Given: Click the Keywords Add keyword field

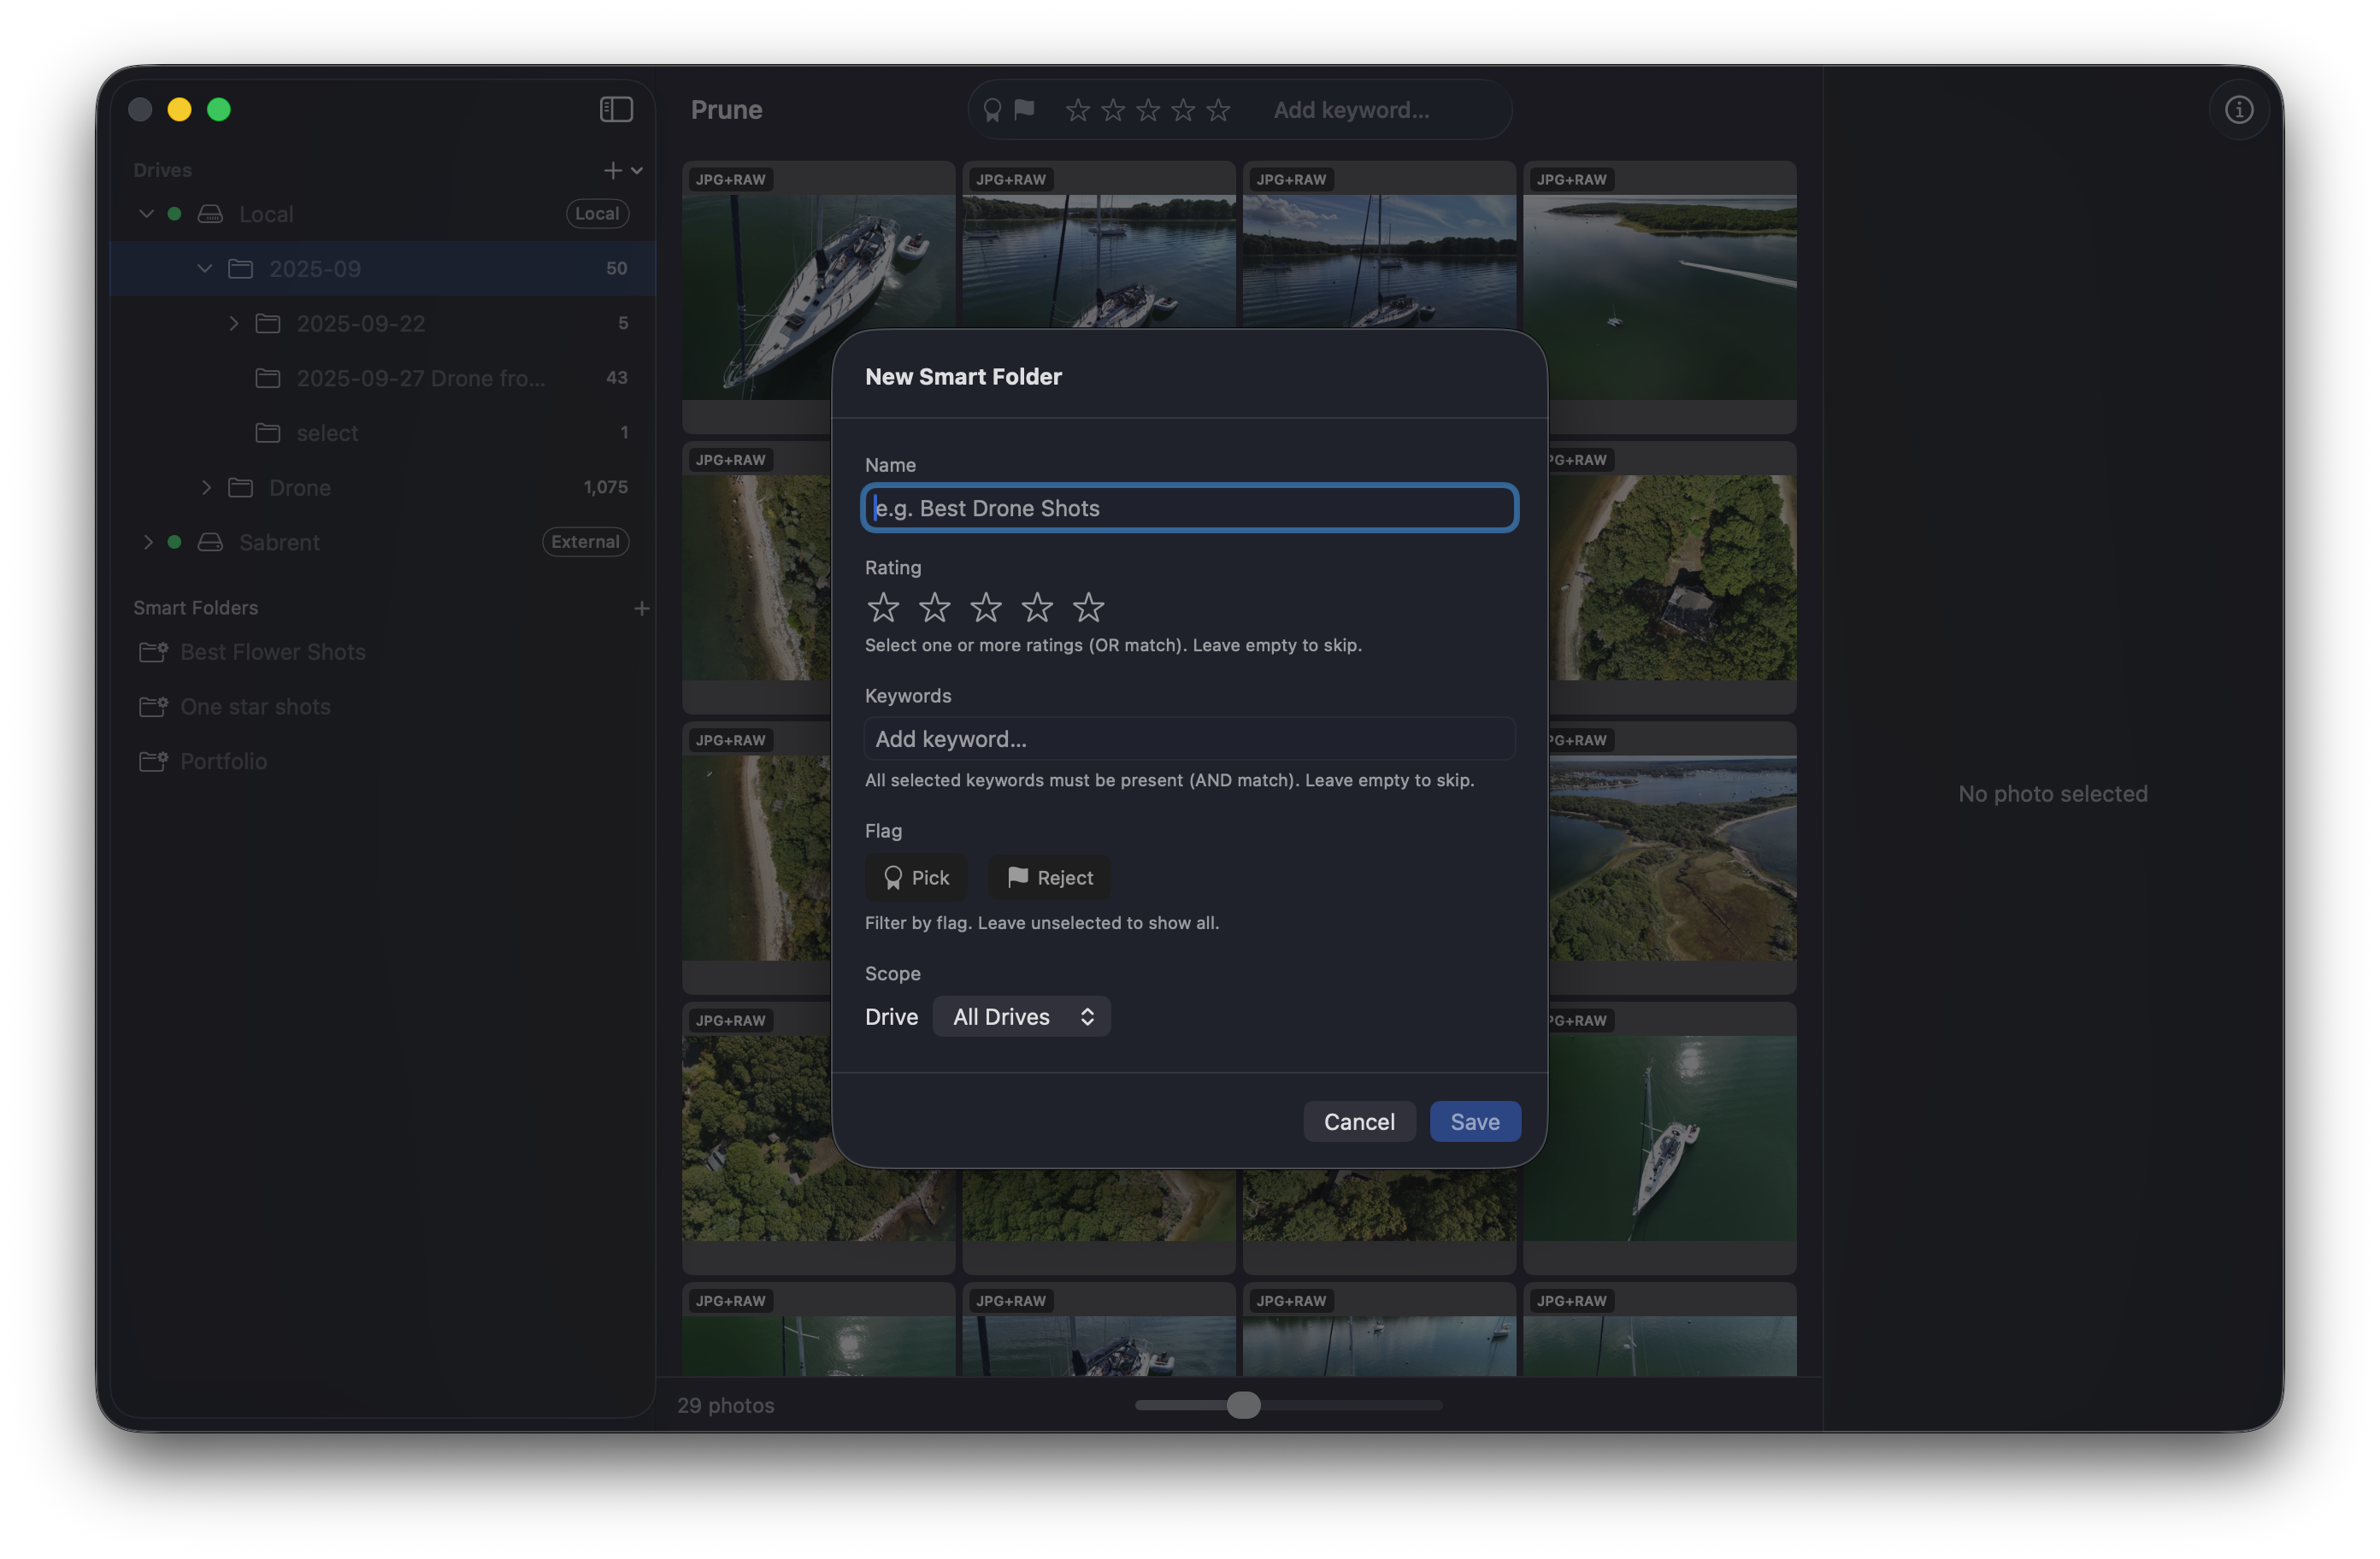Looking at the screenshot, I should (x=1189, y=739).
